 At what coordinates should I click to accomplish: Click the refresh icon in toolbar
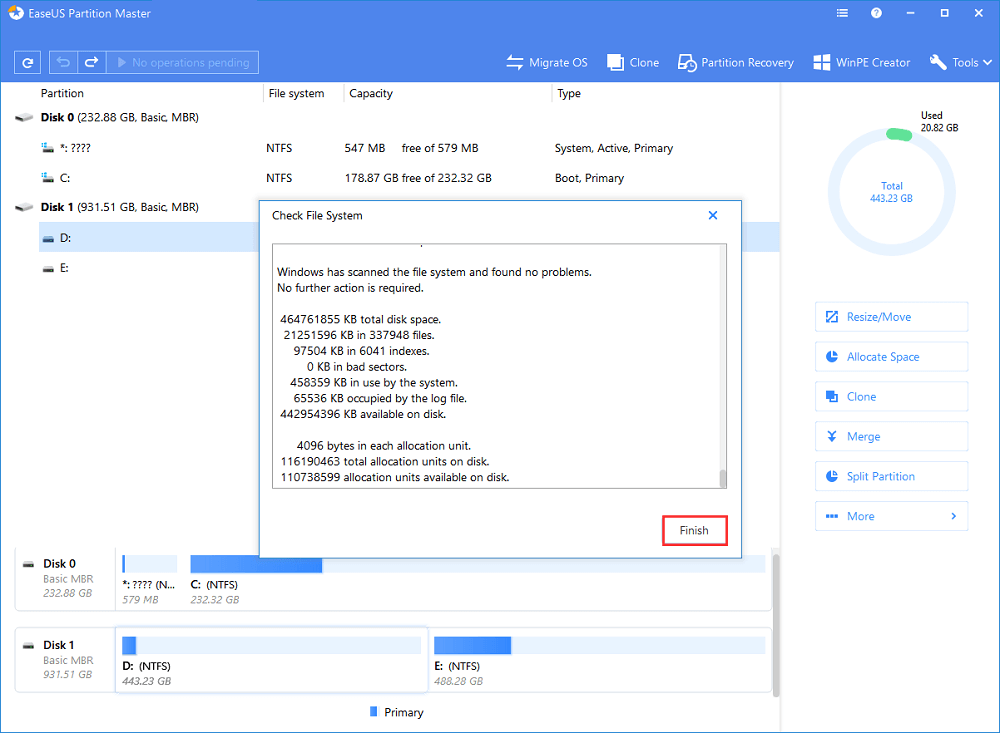tap(27, 63)
